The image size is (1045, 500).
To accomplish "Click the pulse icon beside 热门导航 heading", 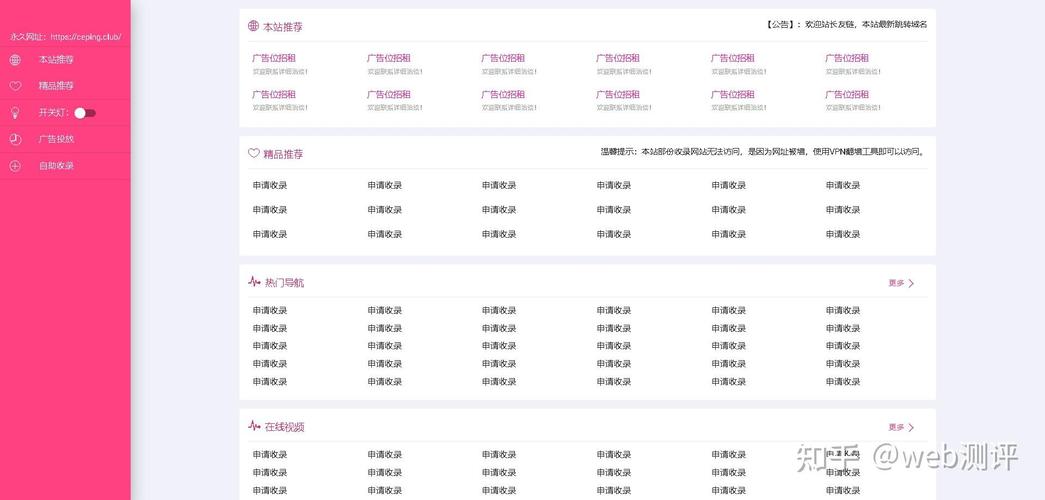I will pos(254,281).
